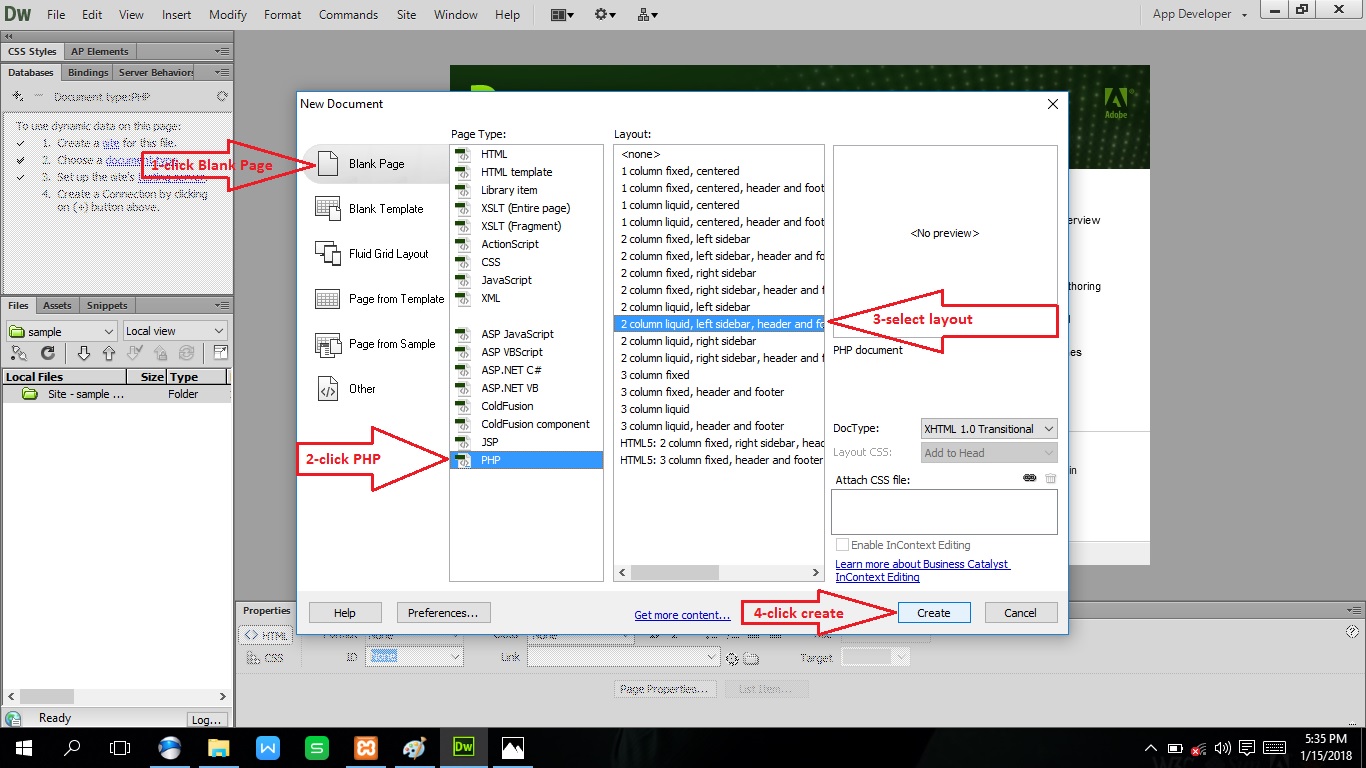This screenshot has height=768, width=1366.
Task: Open the Local view dropdown
Action: pos(175,331)
